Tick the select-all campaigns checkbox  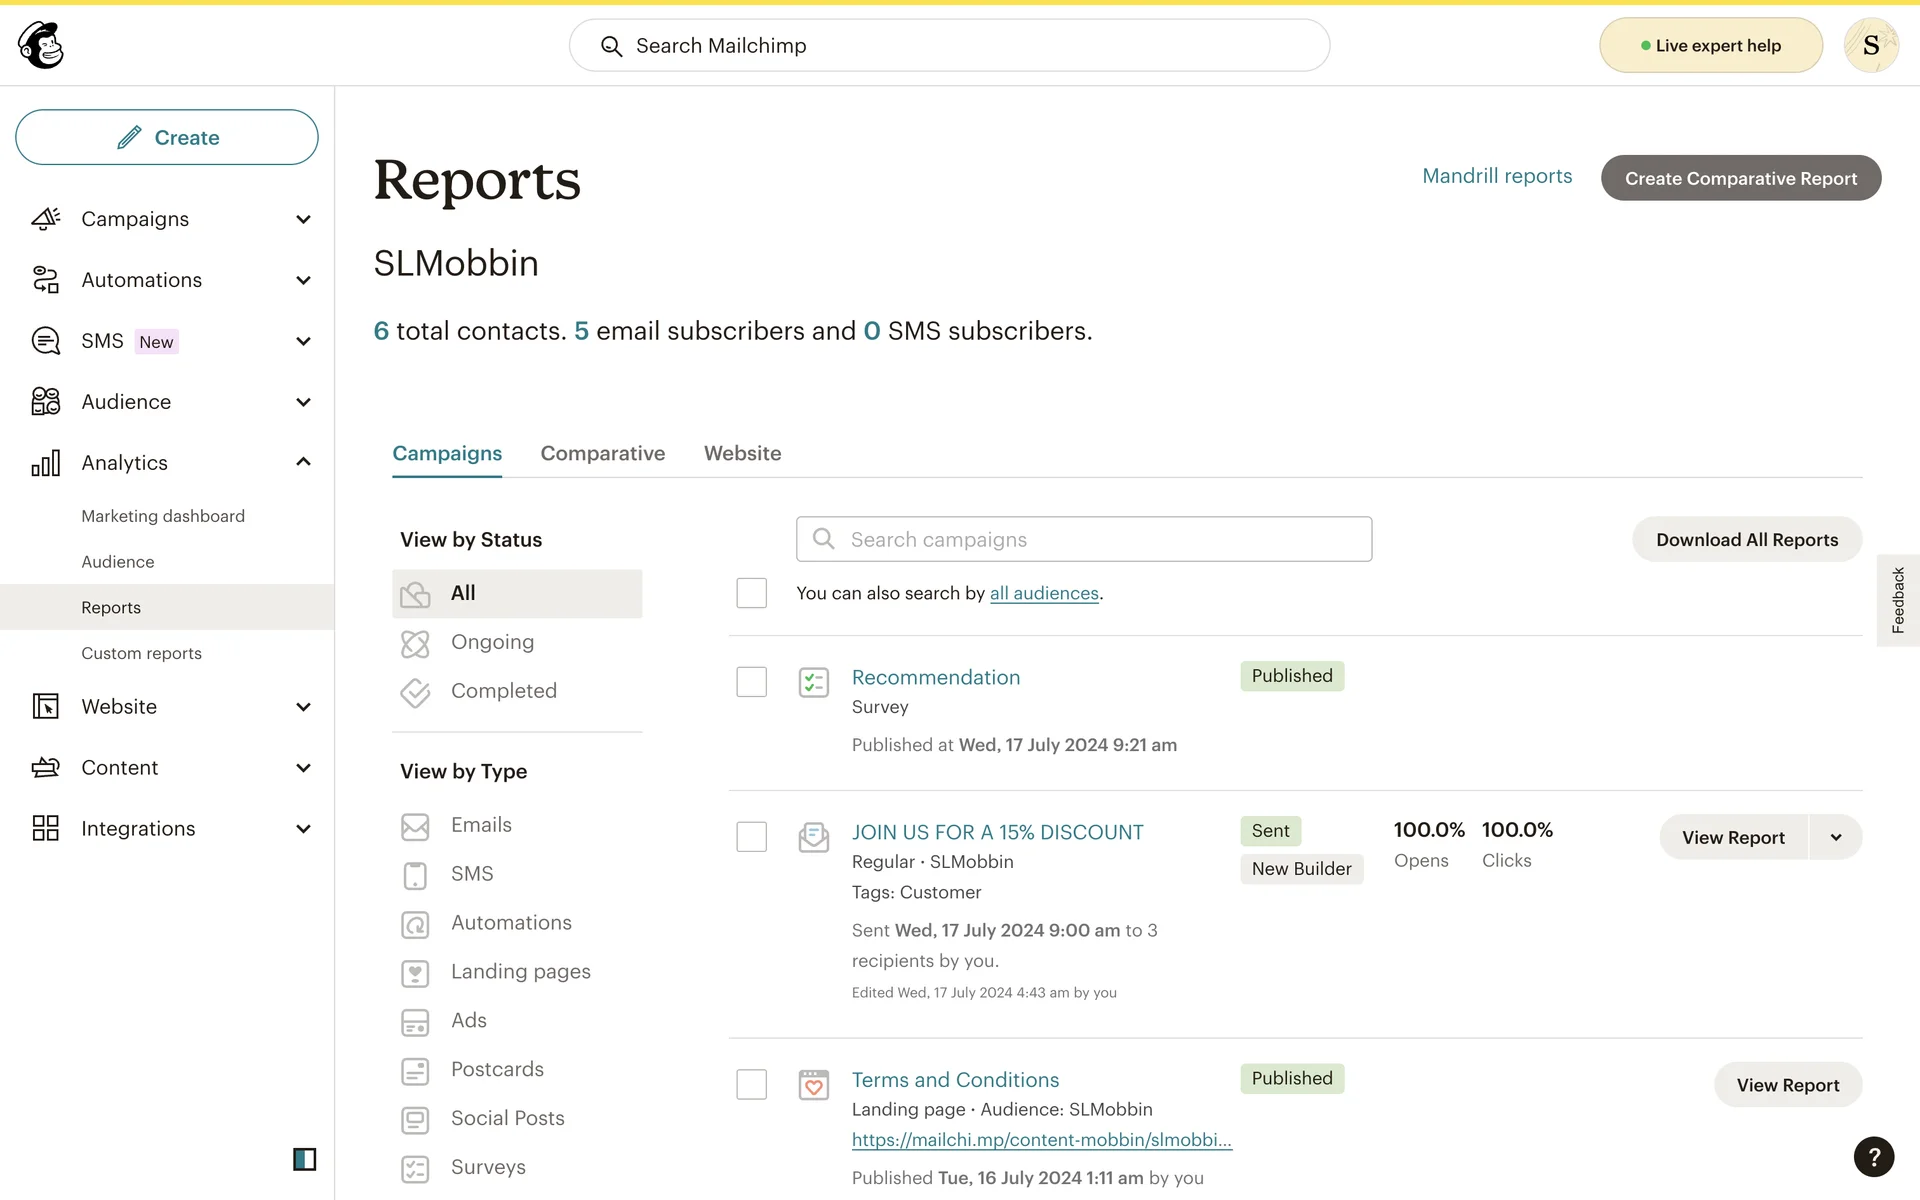(751, 593)
